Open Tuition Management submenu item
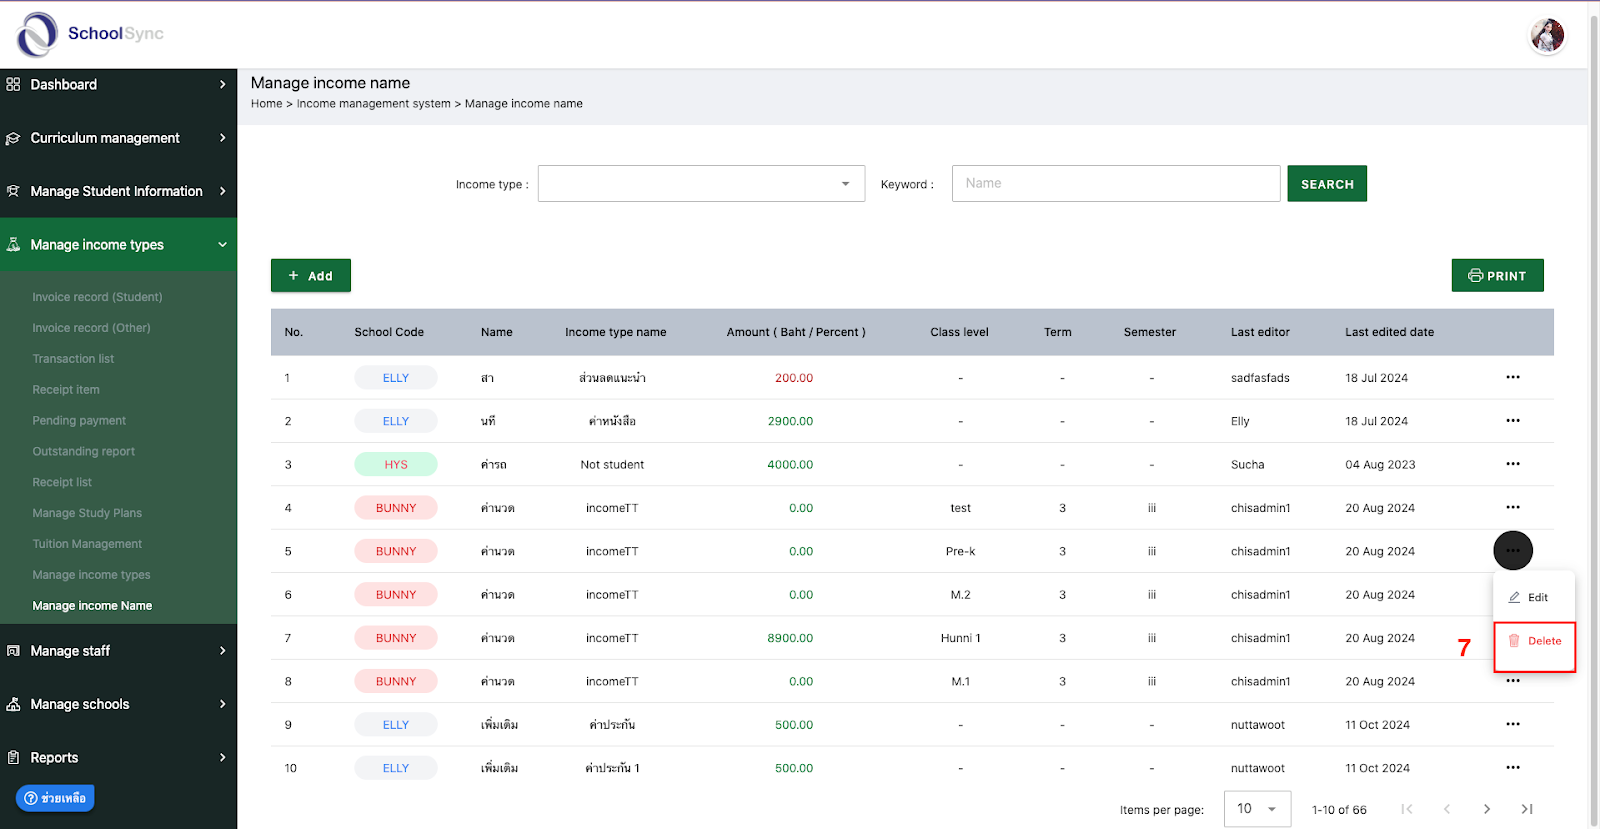Image resolution: width=1600 pixels, height=829 pixels. click(87, 544)
